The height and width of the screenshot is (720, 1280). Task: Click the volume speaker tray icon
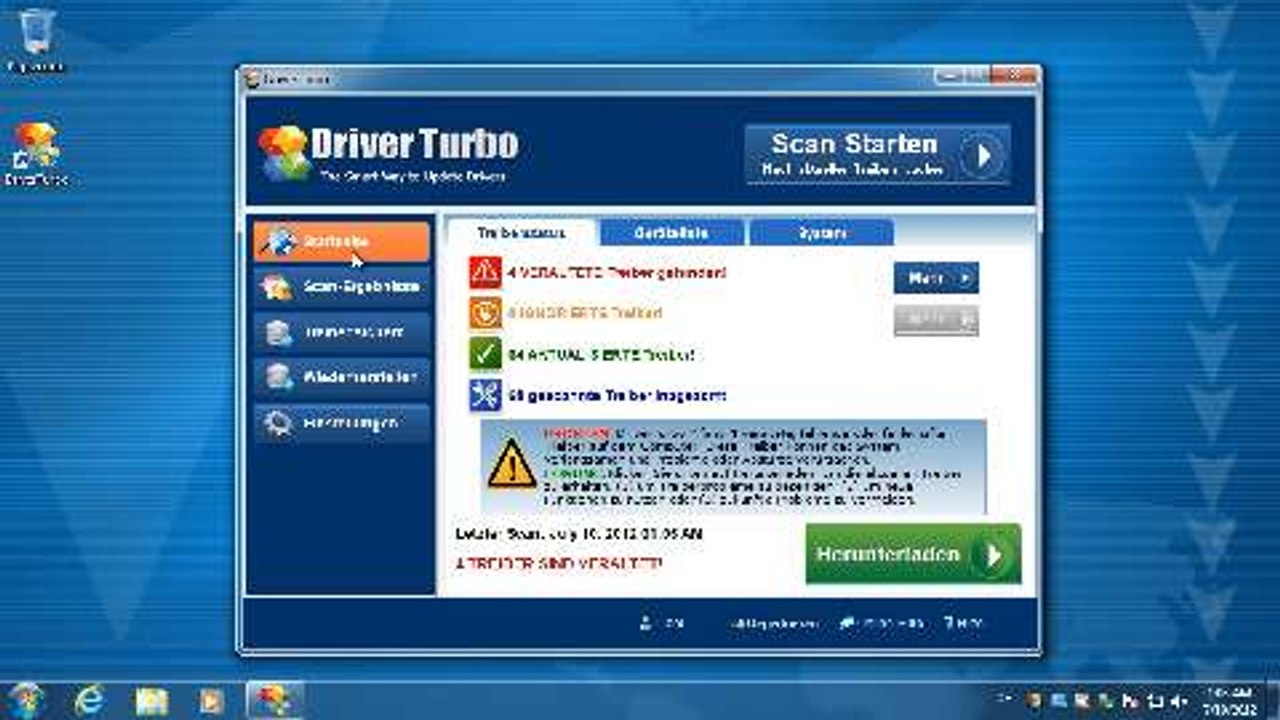click(x=1179, y=701)
